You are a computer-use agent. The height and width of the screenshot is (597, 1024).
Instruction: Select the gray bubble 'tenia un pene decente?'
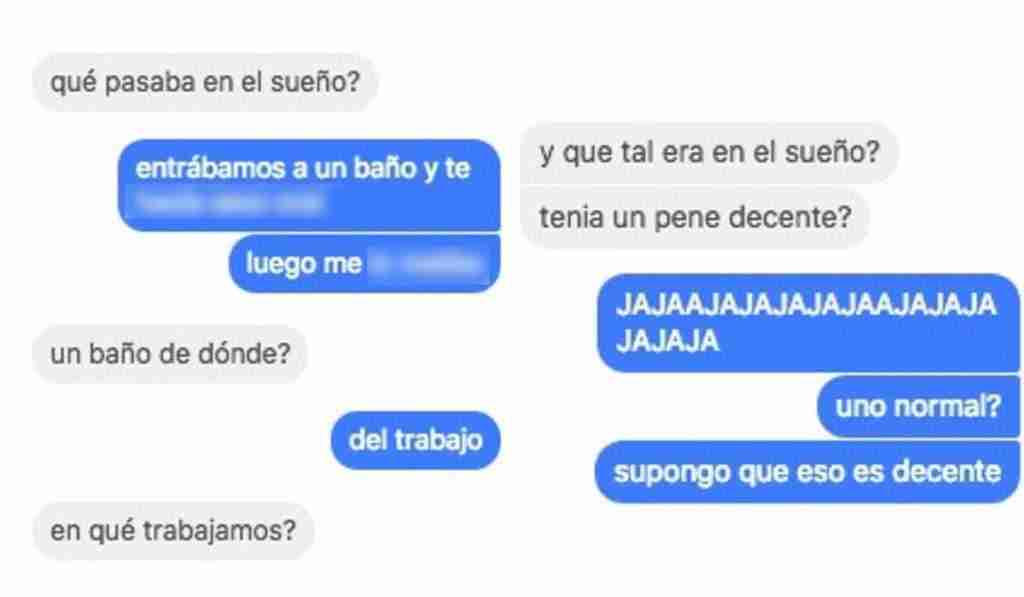(694, 217)
